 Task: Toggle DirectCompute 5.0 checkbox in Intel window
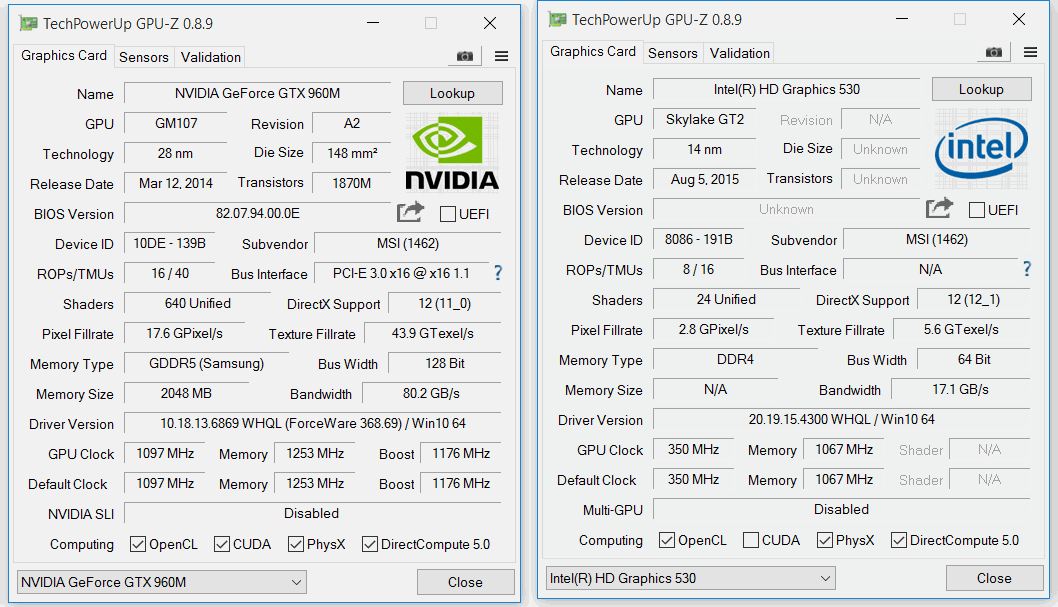(x=899, y=540)
